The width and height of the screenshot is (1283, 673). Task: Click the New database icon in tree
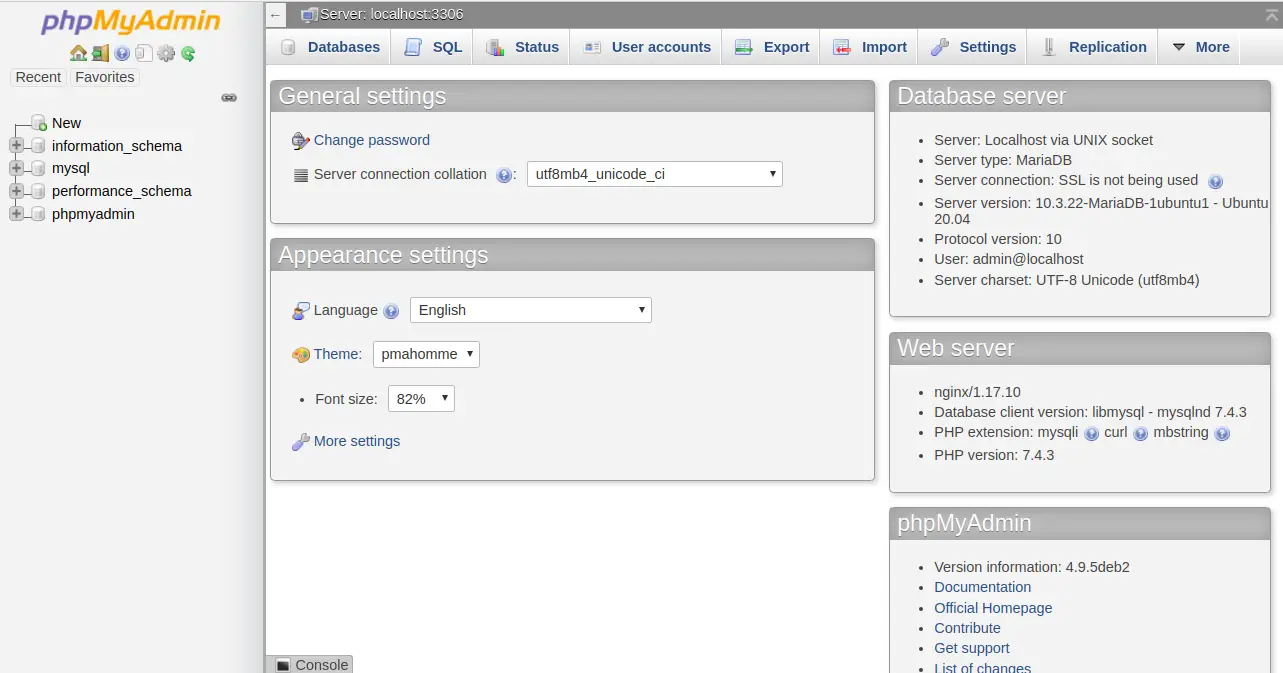click(x=39, y=123)
